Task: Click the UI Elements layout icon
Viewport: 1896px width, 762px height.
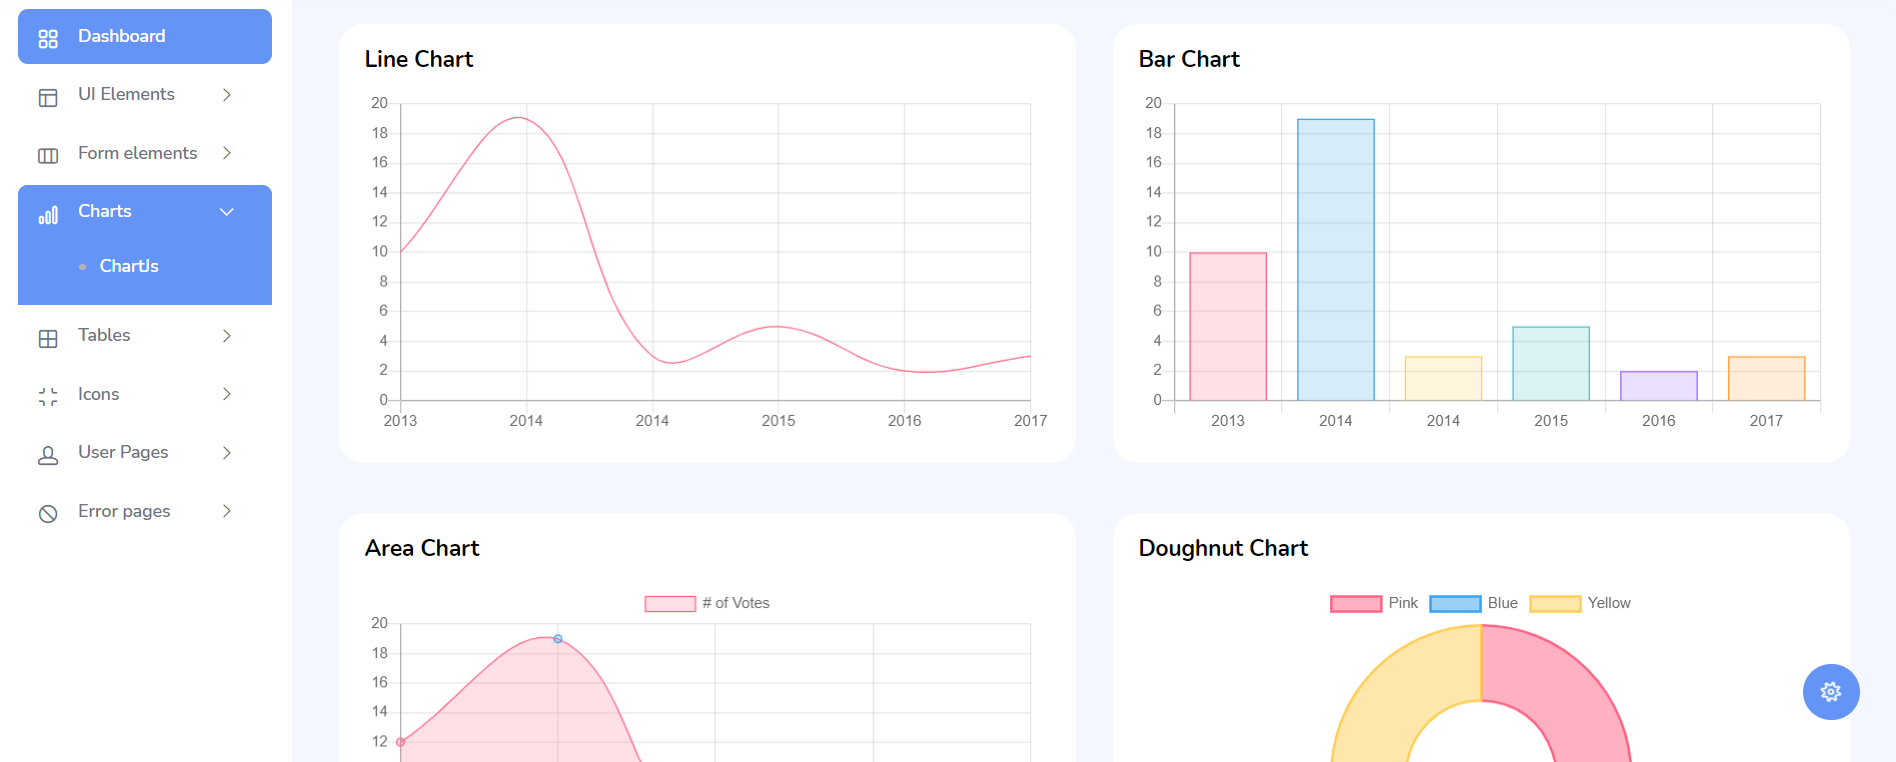Action: [x=48, y=97]
